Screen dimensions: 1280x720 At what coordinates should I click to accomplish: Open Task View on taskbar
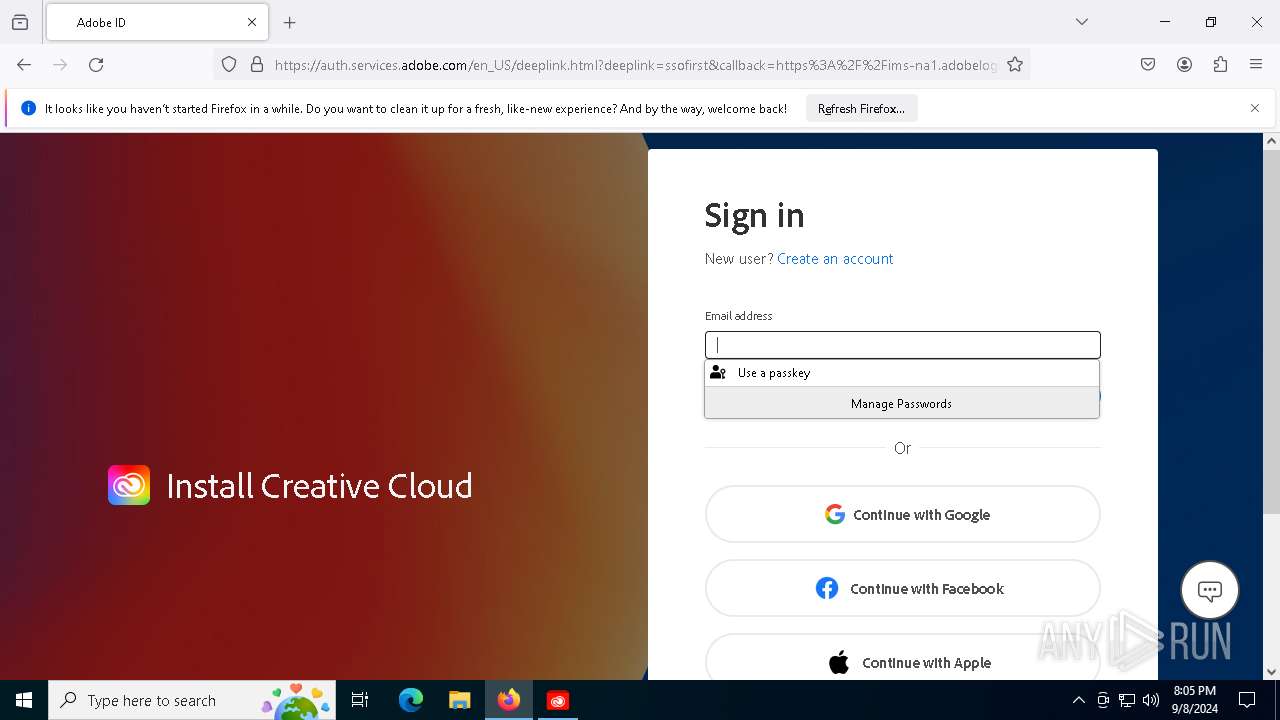coord(360,700)
